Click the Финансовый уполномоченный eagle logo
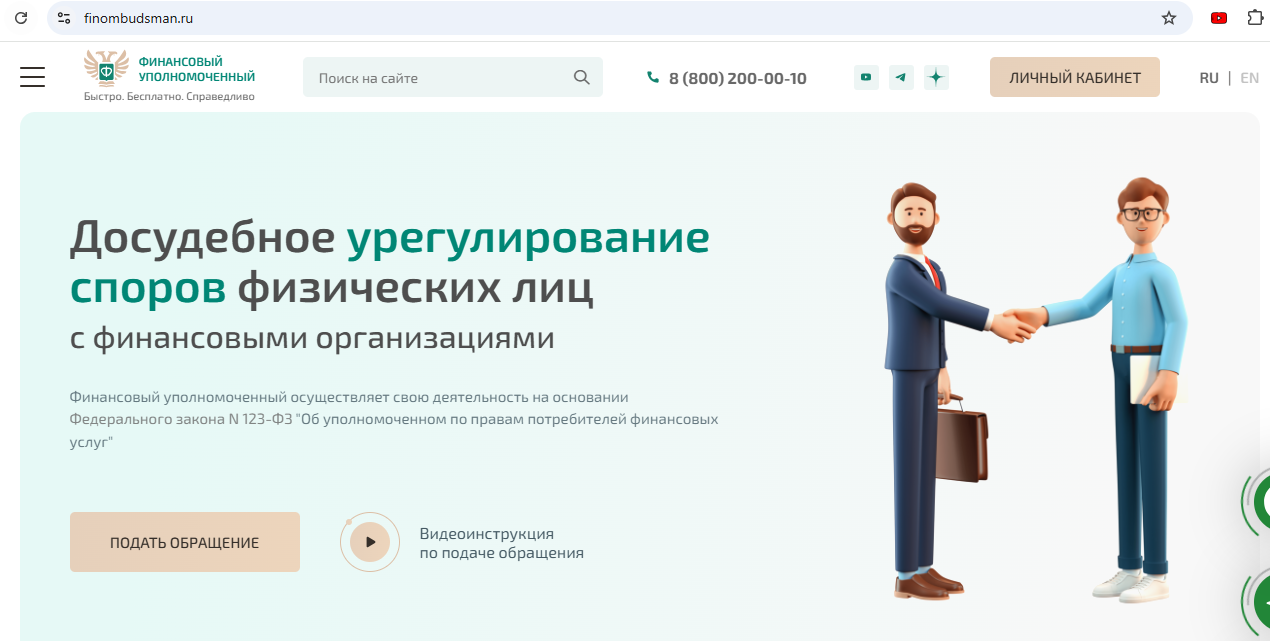 click(x=106, y=69)
